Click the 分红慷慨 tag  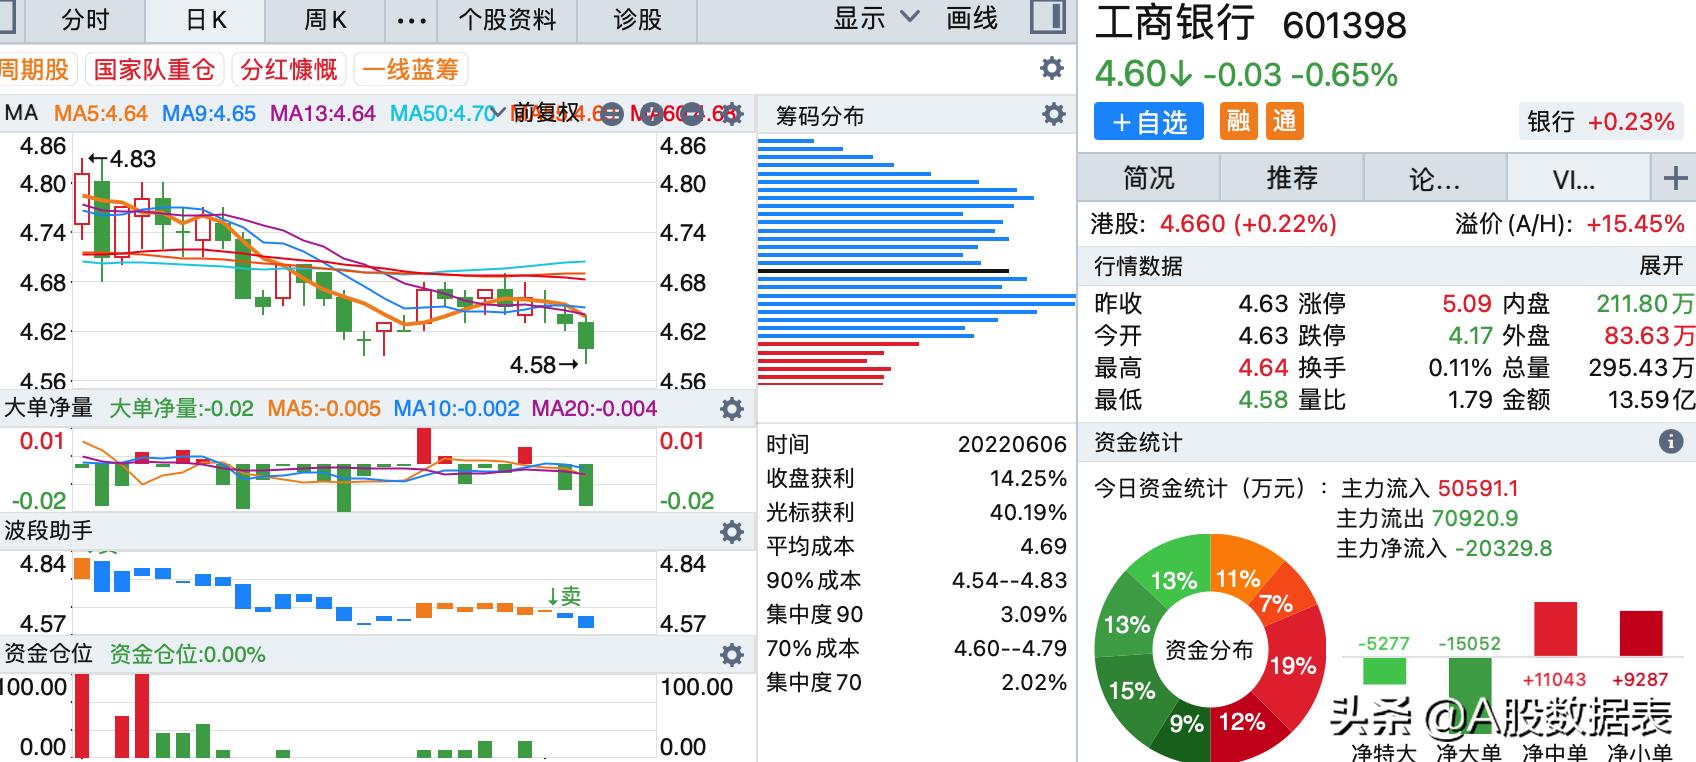click(289, 69)
